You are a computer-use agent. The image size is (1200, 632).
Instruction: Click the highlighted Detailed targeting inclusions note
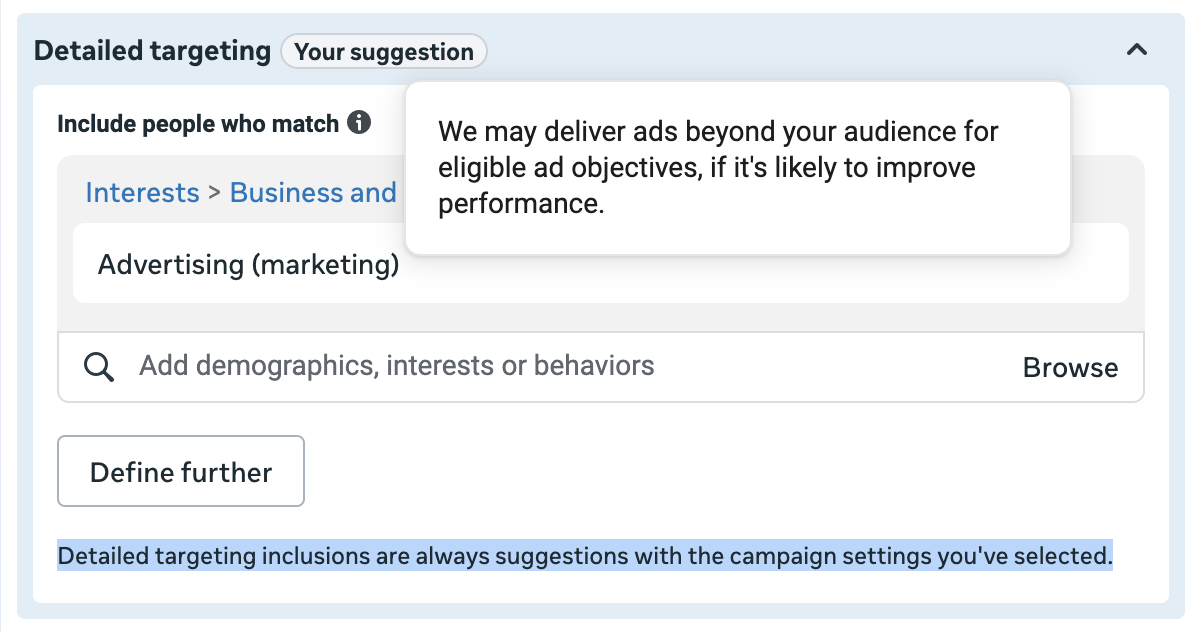click(x=585, y=556)
